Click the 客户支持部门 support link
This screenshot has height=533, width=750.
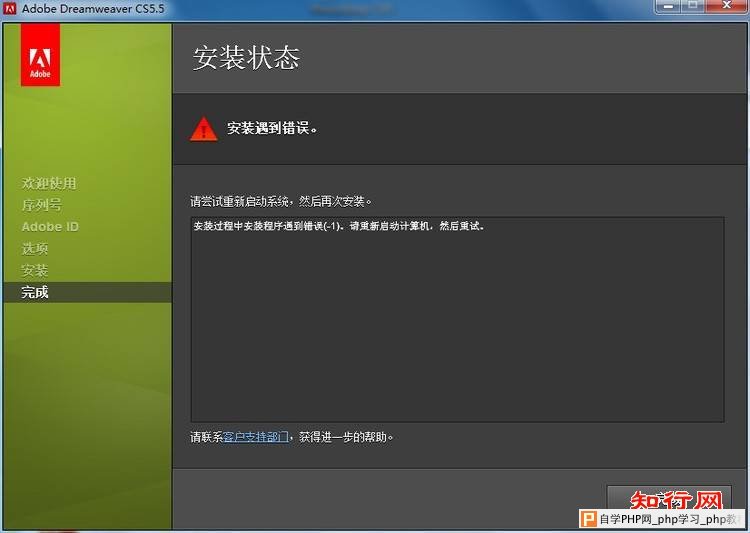256,437
